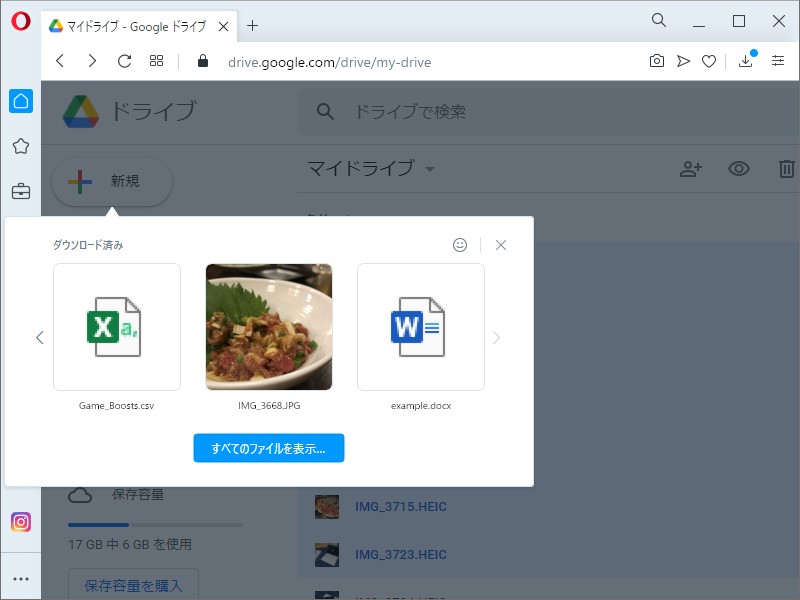Capture page with the Snapshot camera icon
800x600 pixels.
(x=657, y=61)
